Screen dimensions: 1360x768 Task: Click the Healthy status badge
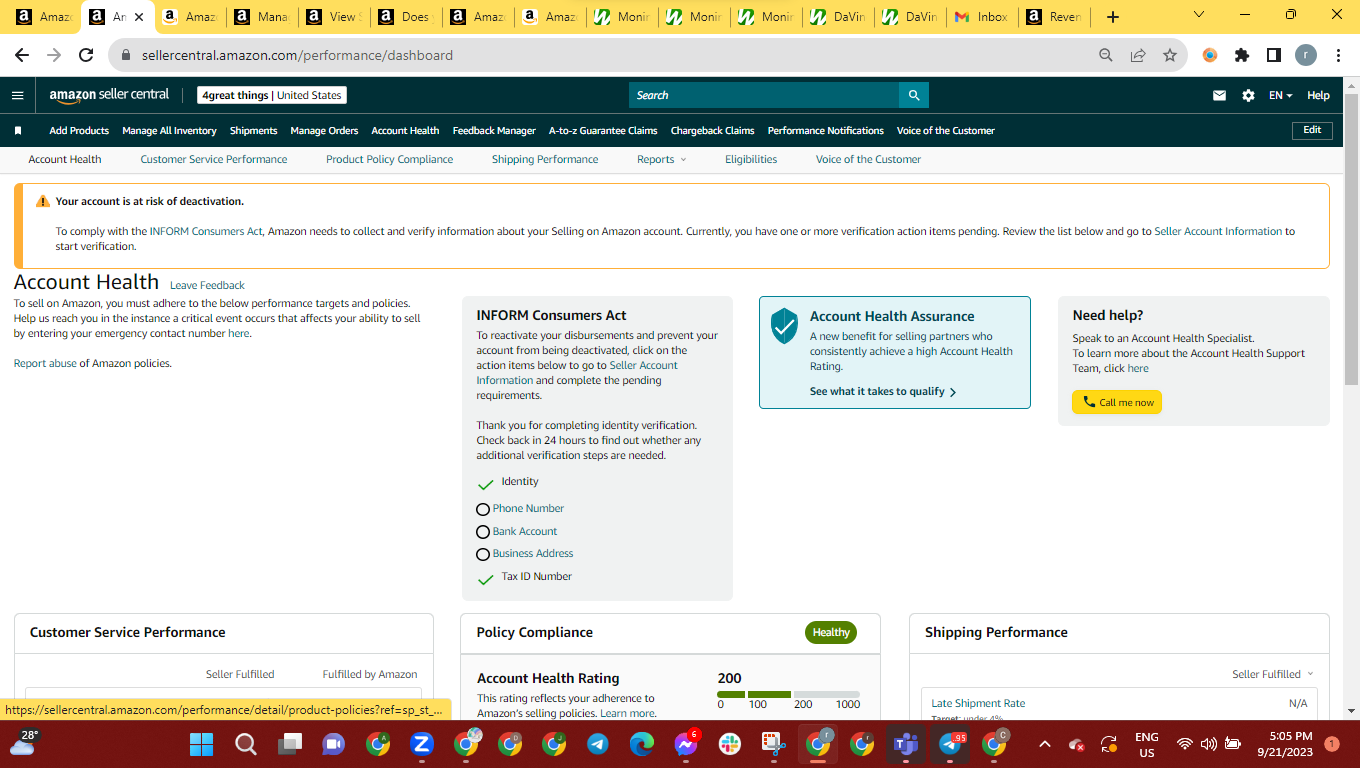tap(831, 632)
